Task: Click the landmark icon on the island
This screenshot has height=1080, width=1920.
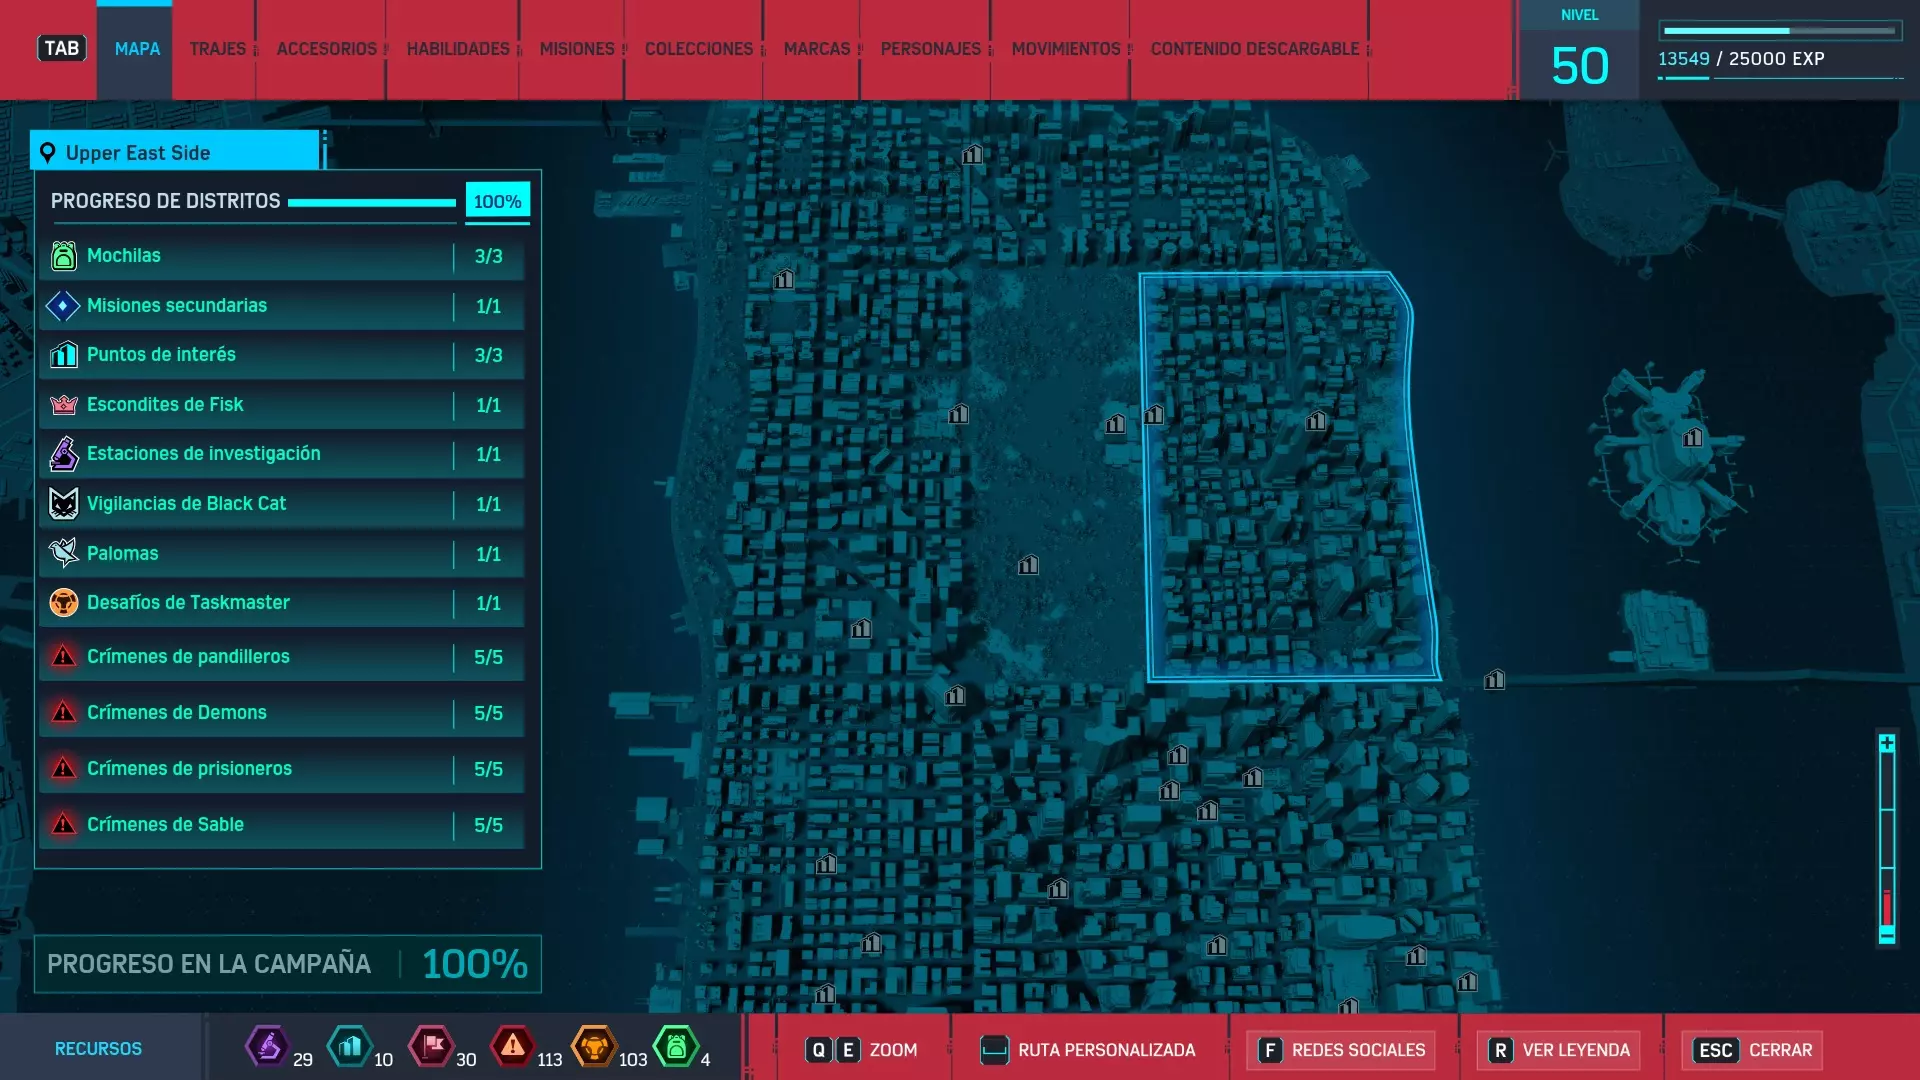Action: tap(1692, 437)
